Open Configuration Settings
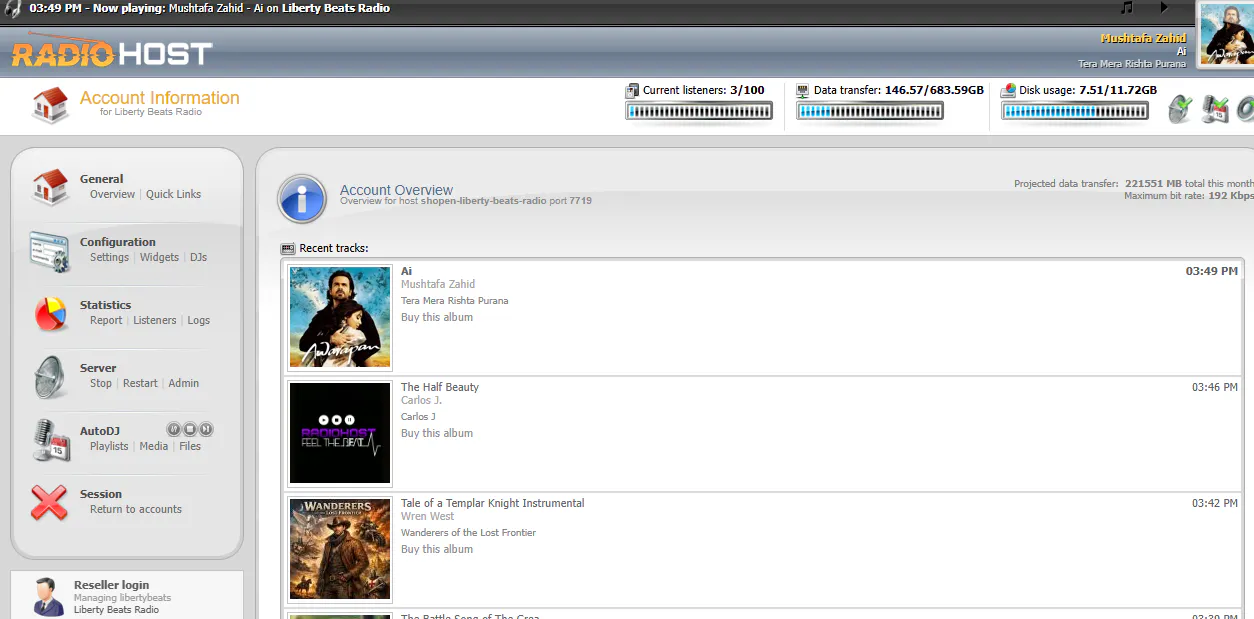This screenshot has width=1254, height=619. coord(109,257)
